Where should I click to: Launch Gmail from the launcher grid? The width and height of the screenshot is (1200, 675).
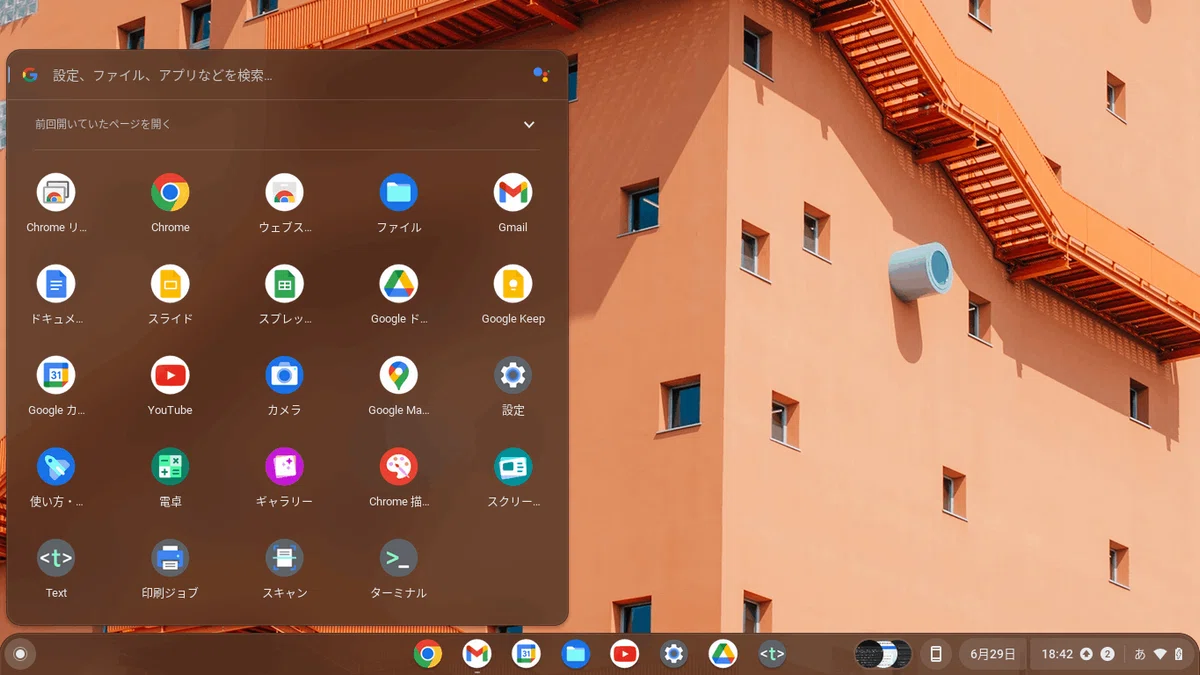pyautogui.click(x=513, y=192)
